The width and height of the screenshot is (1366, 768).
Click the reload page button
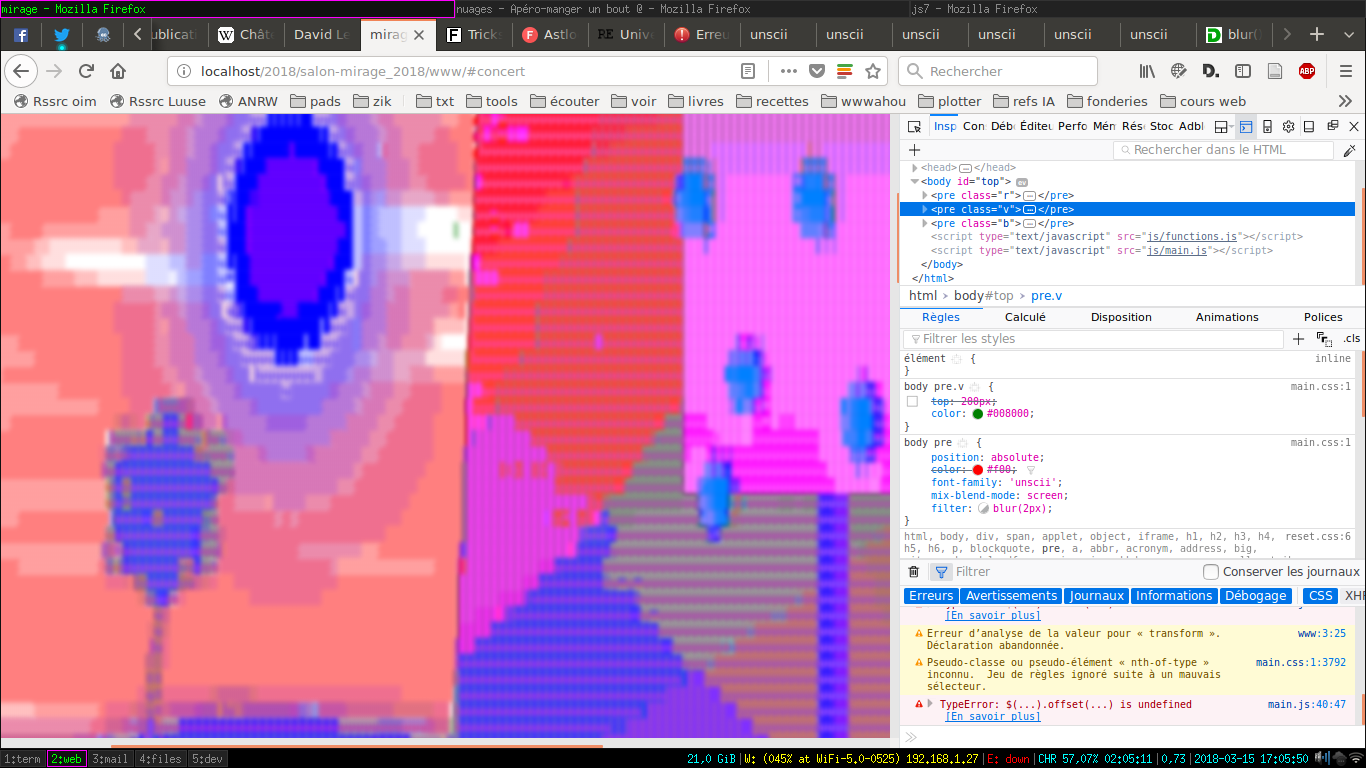[x=86, y=71]
